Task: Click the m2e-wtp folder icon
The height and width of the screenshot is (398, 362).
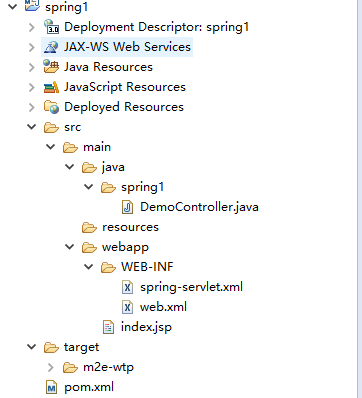Action: pos(70,367)
